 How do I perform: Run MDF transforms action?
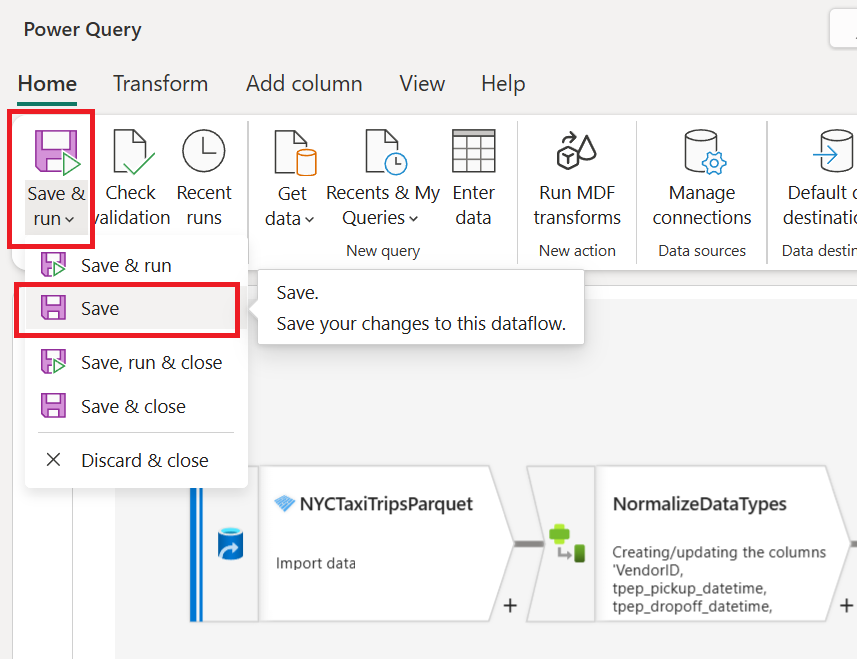577,178
